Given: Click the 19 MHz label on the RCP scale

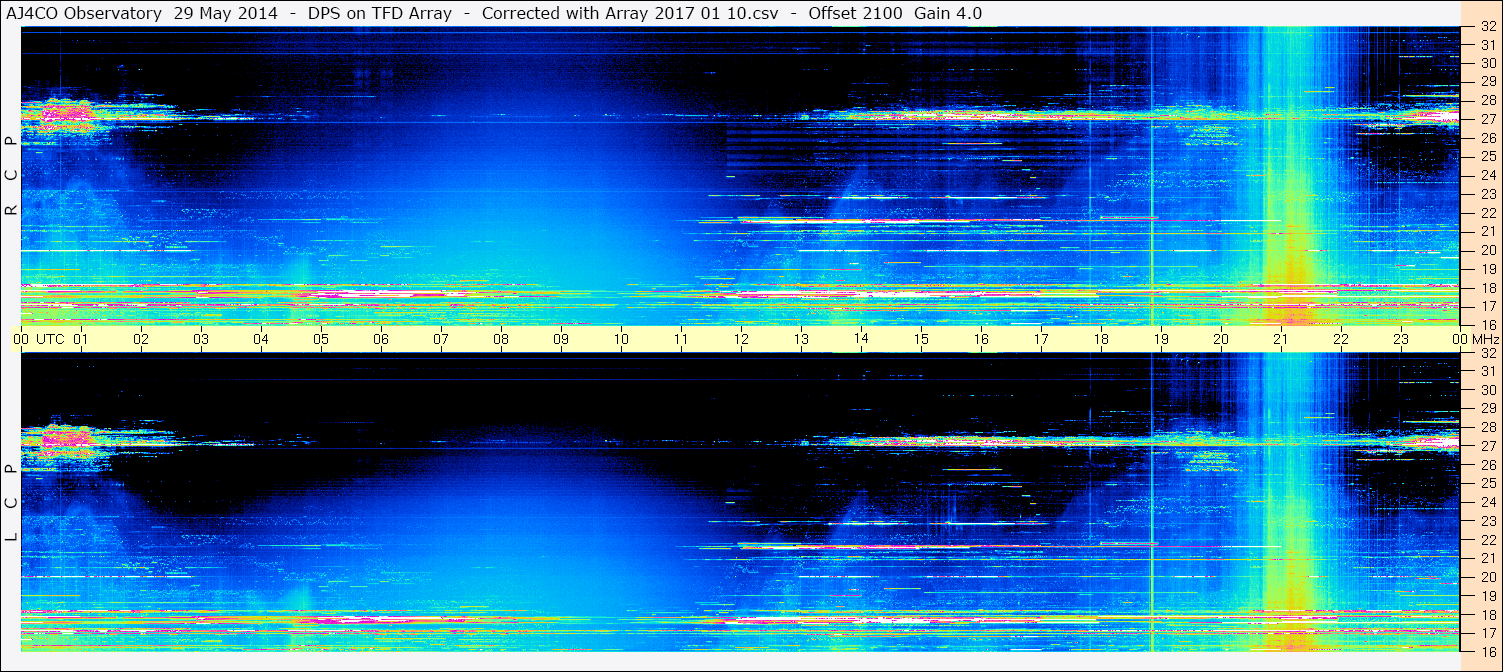Looking at the screenshot, I should (1487, 269).
